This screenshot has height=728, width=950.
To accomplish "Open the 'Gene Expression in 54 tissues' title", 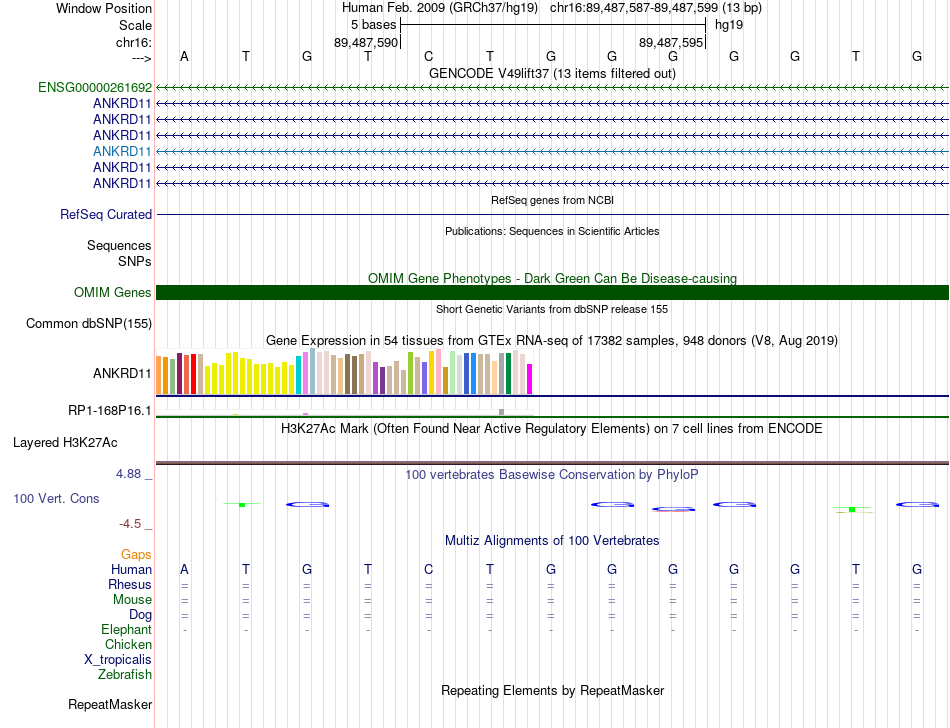I will click(x=552, y=341).
